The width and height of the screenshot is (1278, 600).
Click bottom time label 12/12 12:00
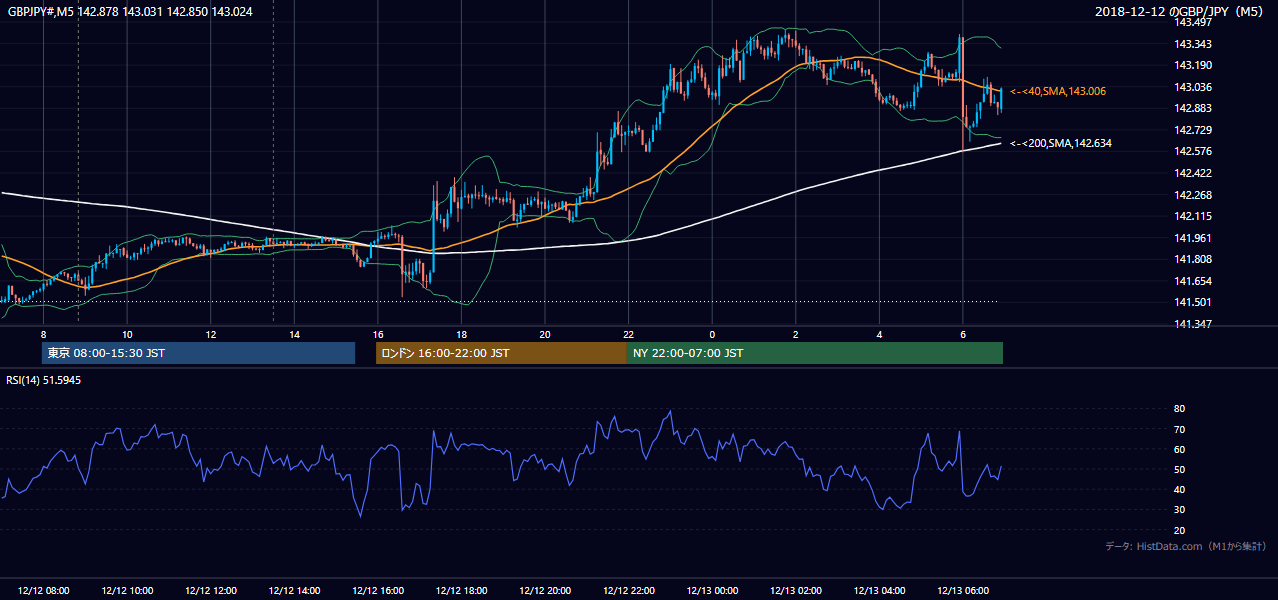(211, 591)
